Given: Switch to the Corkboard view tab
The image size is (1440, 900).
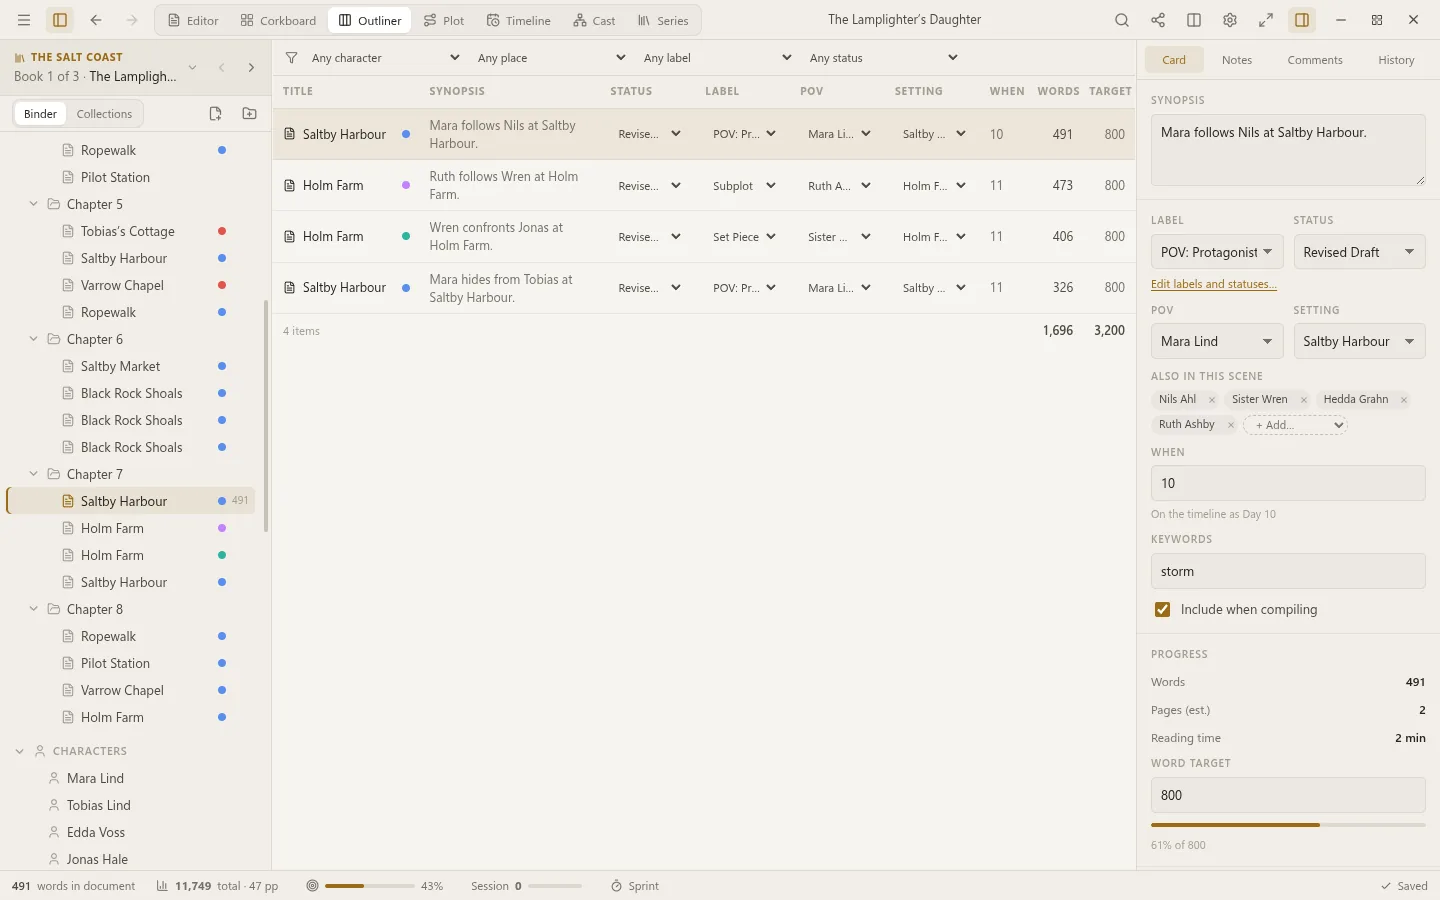Looking at the screenshot, I should [278, 20].
